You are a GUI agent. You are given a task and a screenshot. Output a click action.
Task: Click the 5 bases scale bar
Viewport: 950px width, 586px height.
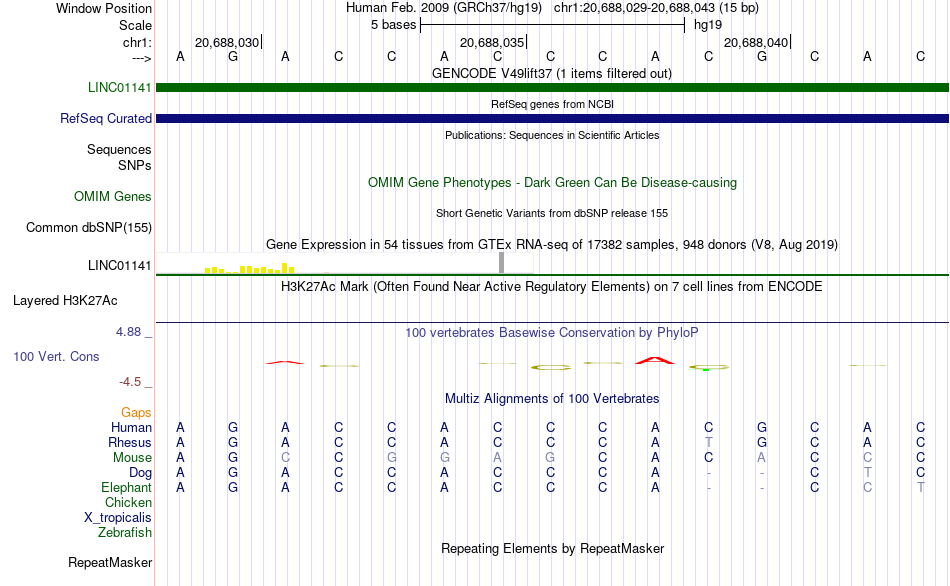click(x=552, y=25)
